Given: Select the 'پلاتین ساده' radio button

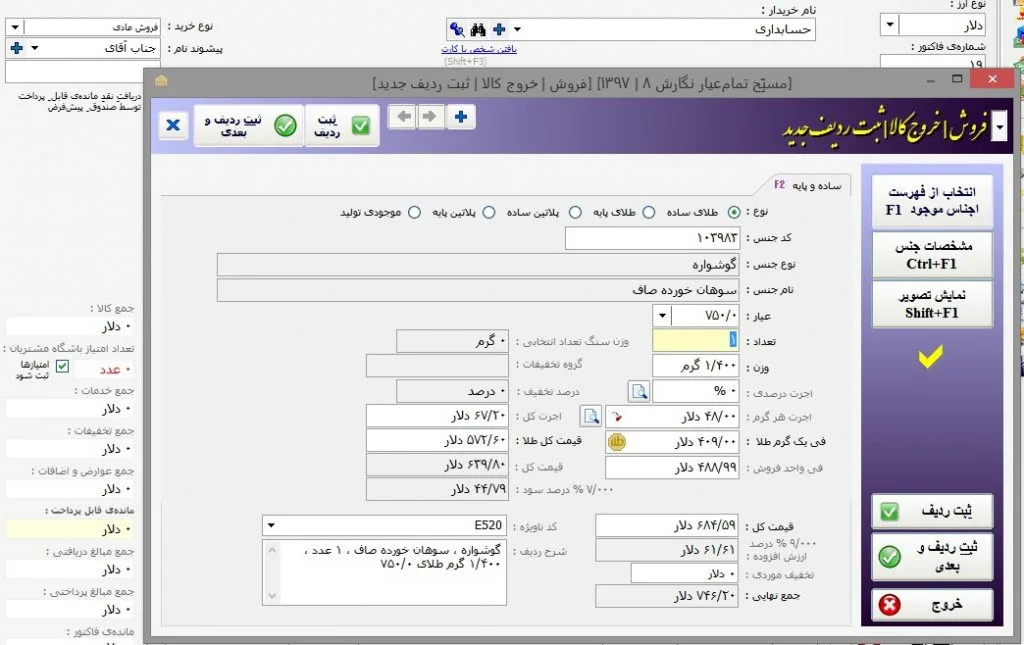Looking at the screenshot, I should point(575,212).
